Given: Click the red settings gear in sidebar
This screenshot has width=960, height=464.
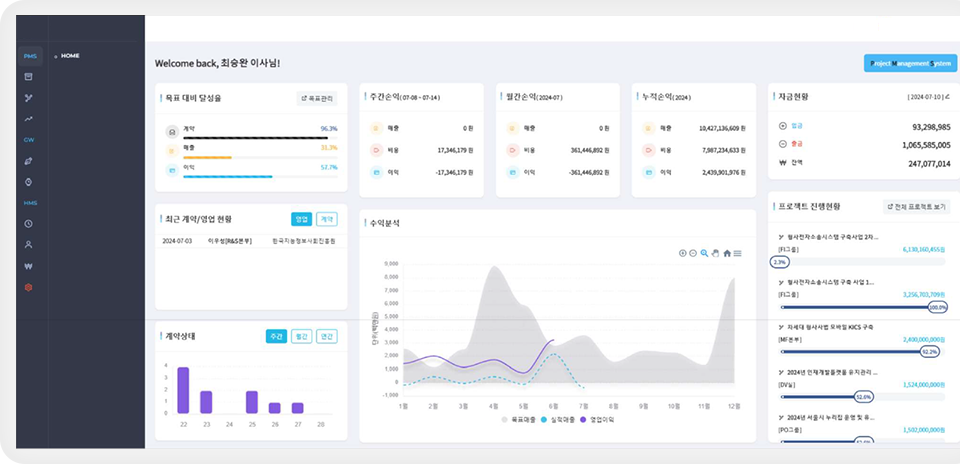Looking at the screenshot, I should pyautogui.click(x=29, y=287).
